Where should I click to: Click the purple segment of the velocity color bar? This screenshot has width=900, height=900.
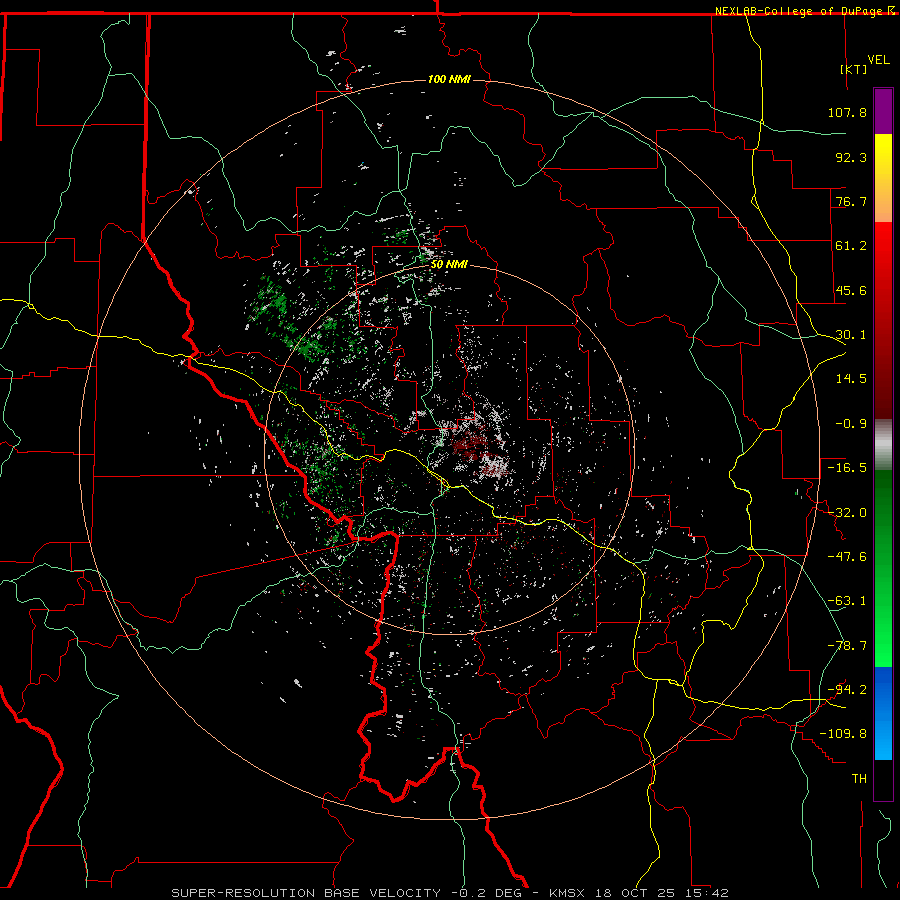(x=883, y=112)
